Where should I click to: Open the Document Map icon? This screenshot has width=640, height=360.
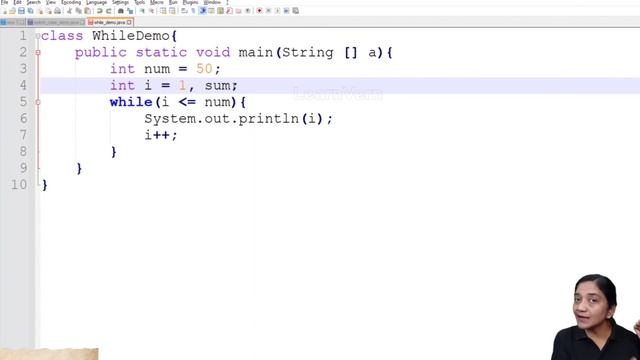click(220, 11)
